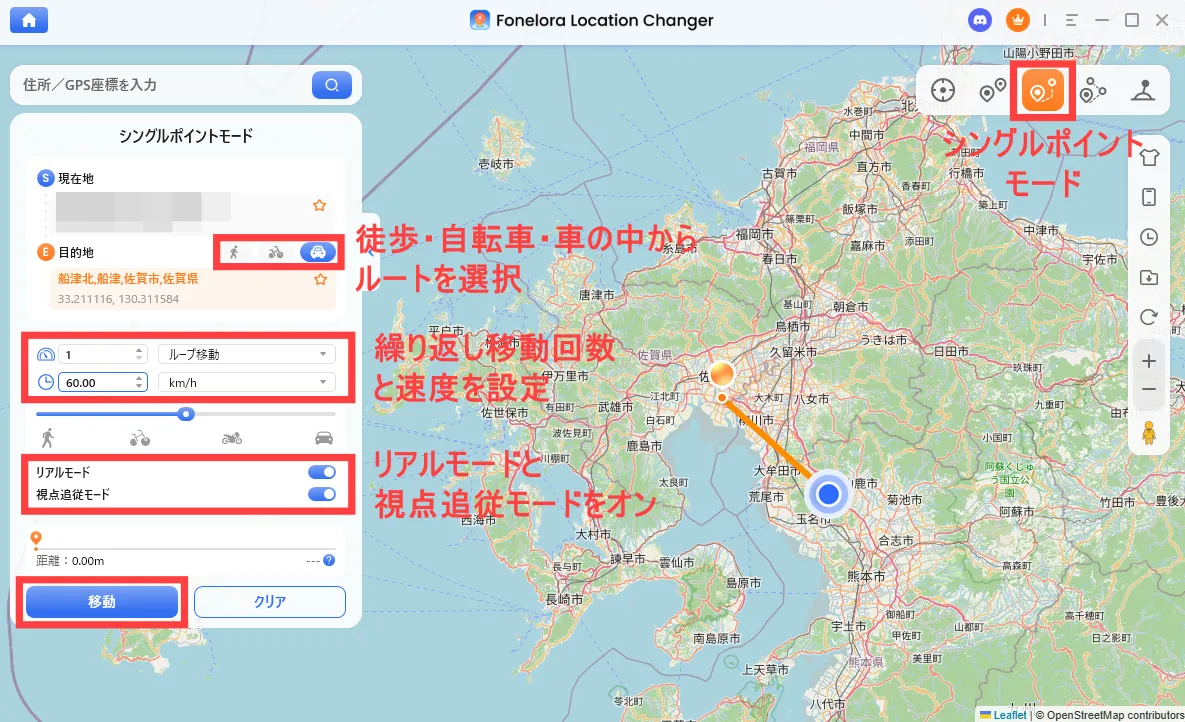The width and height of the screenshot is (1185, 722).
Task: Select the joystick mode icon
Action: click(x=1143, y=91)
